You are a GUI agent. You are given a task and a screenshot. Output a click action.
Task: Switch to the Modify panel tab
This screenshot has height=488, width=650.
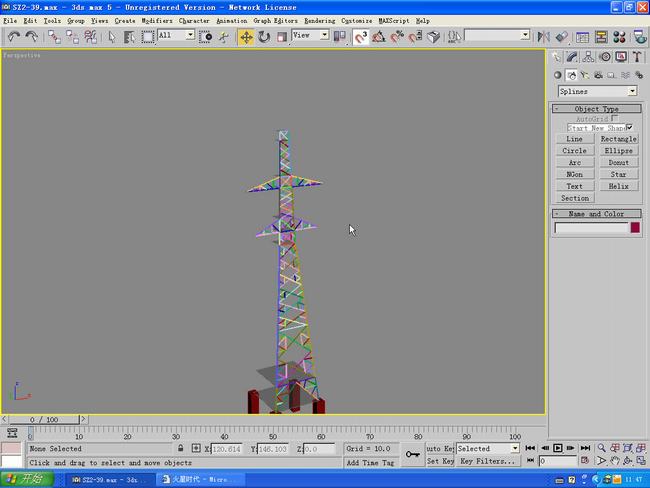[572, 57]
